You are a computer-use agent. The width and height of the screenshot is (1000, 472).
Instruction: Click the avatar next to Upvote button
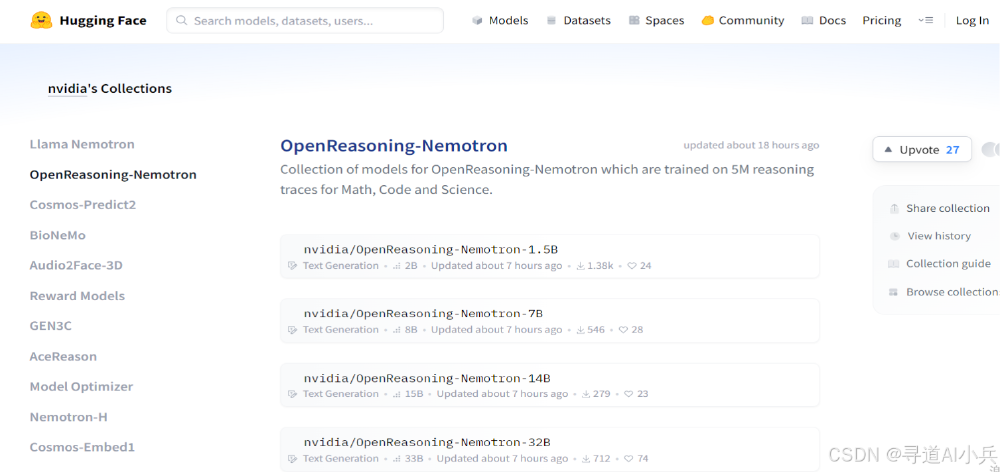(x=990, y=150)
